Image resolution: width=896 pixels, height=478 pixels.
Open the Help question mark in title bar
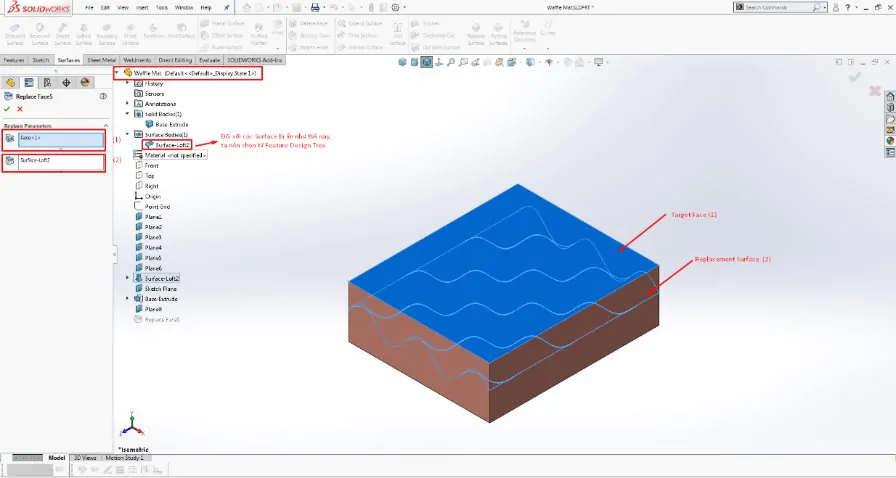pyautogui.click(x=847, y=7)
